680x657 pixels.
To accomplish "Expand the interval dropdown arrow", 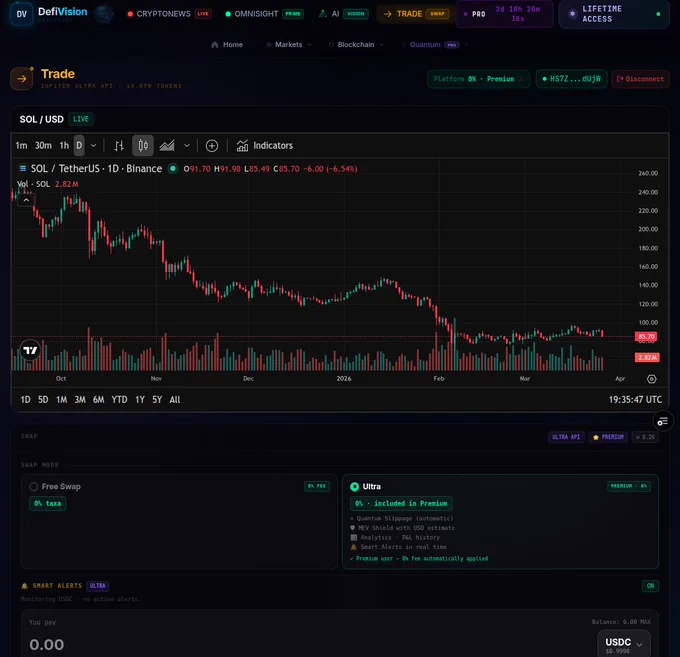I will coord(93,146).
